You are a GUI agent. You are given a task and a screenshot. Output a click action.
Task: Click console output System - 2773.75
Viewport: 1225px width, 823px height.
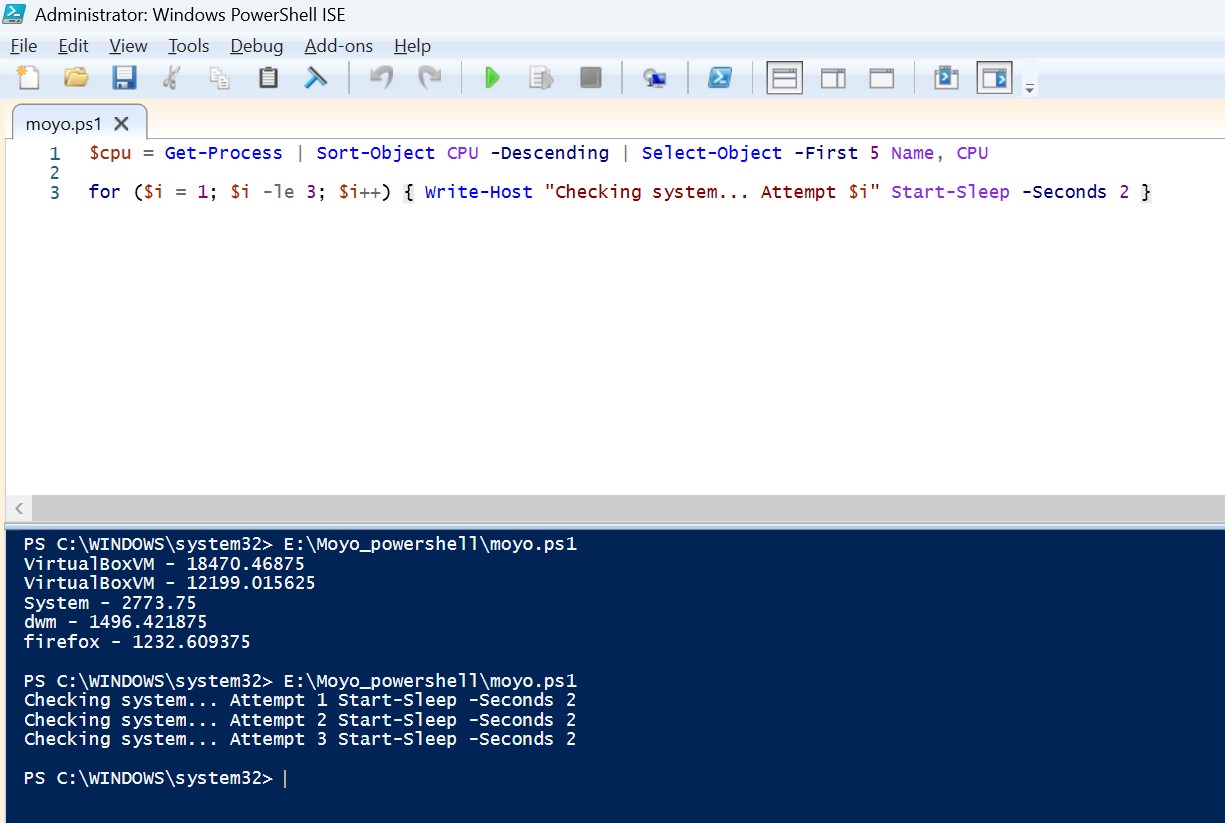tap(110, 603)
